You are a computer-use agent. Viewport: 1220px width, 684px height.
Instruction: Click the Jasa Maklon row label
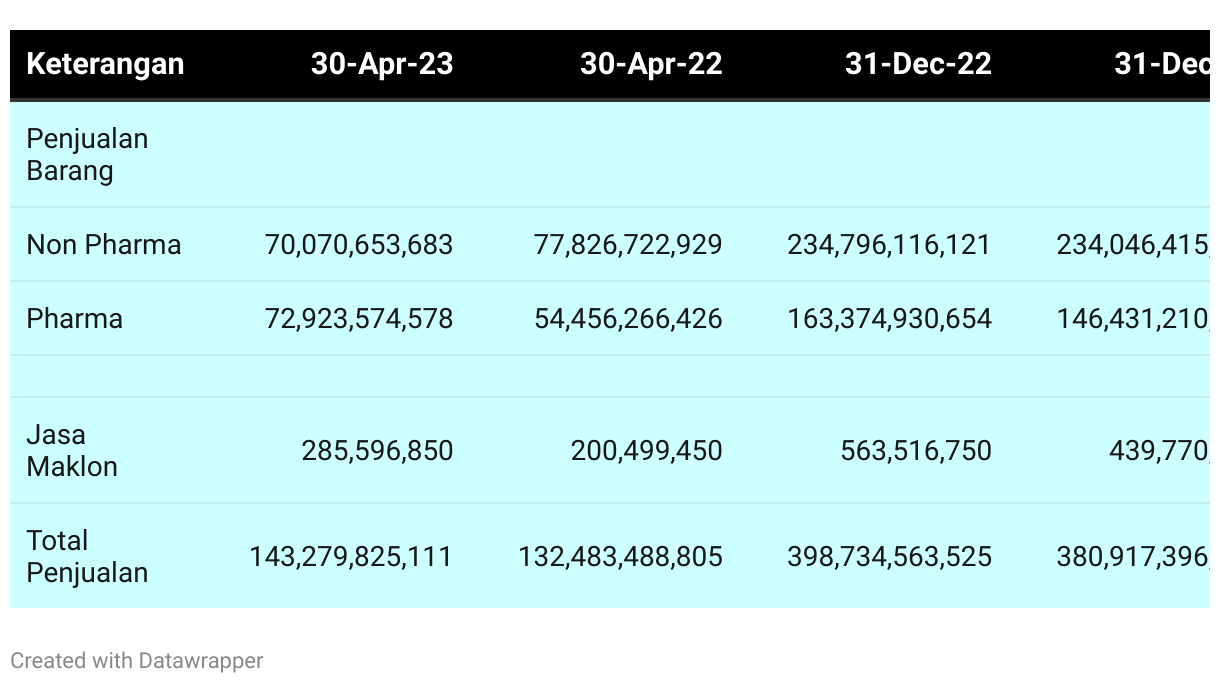(72, 450)
